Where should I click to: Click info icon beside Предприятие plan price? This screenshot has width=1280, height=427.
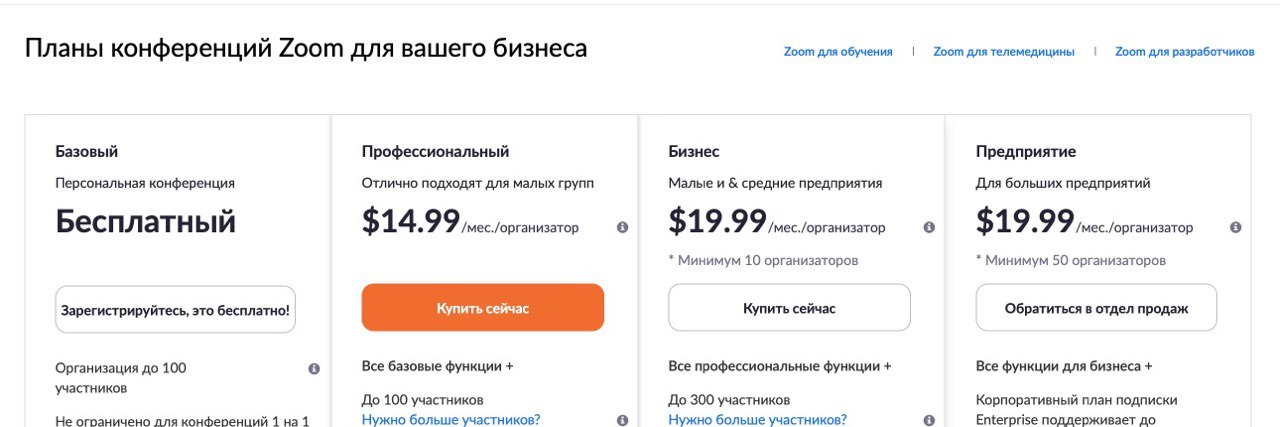point(1236,228)
